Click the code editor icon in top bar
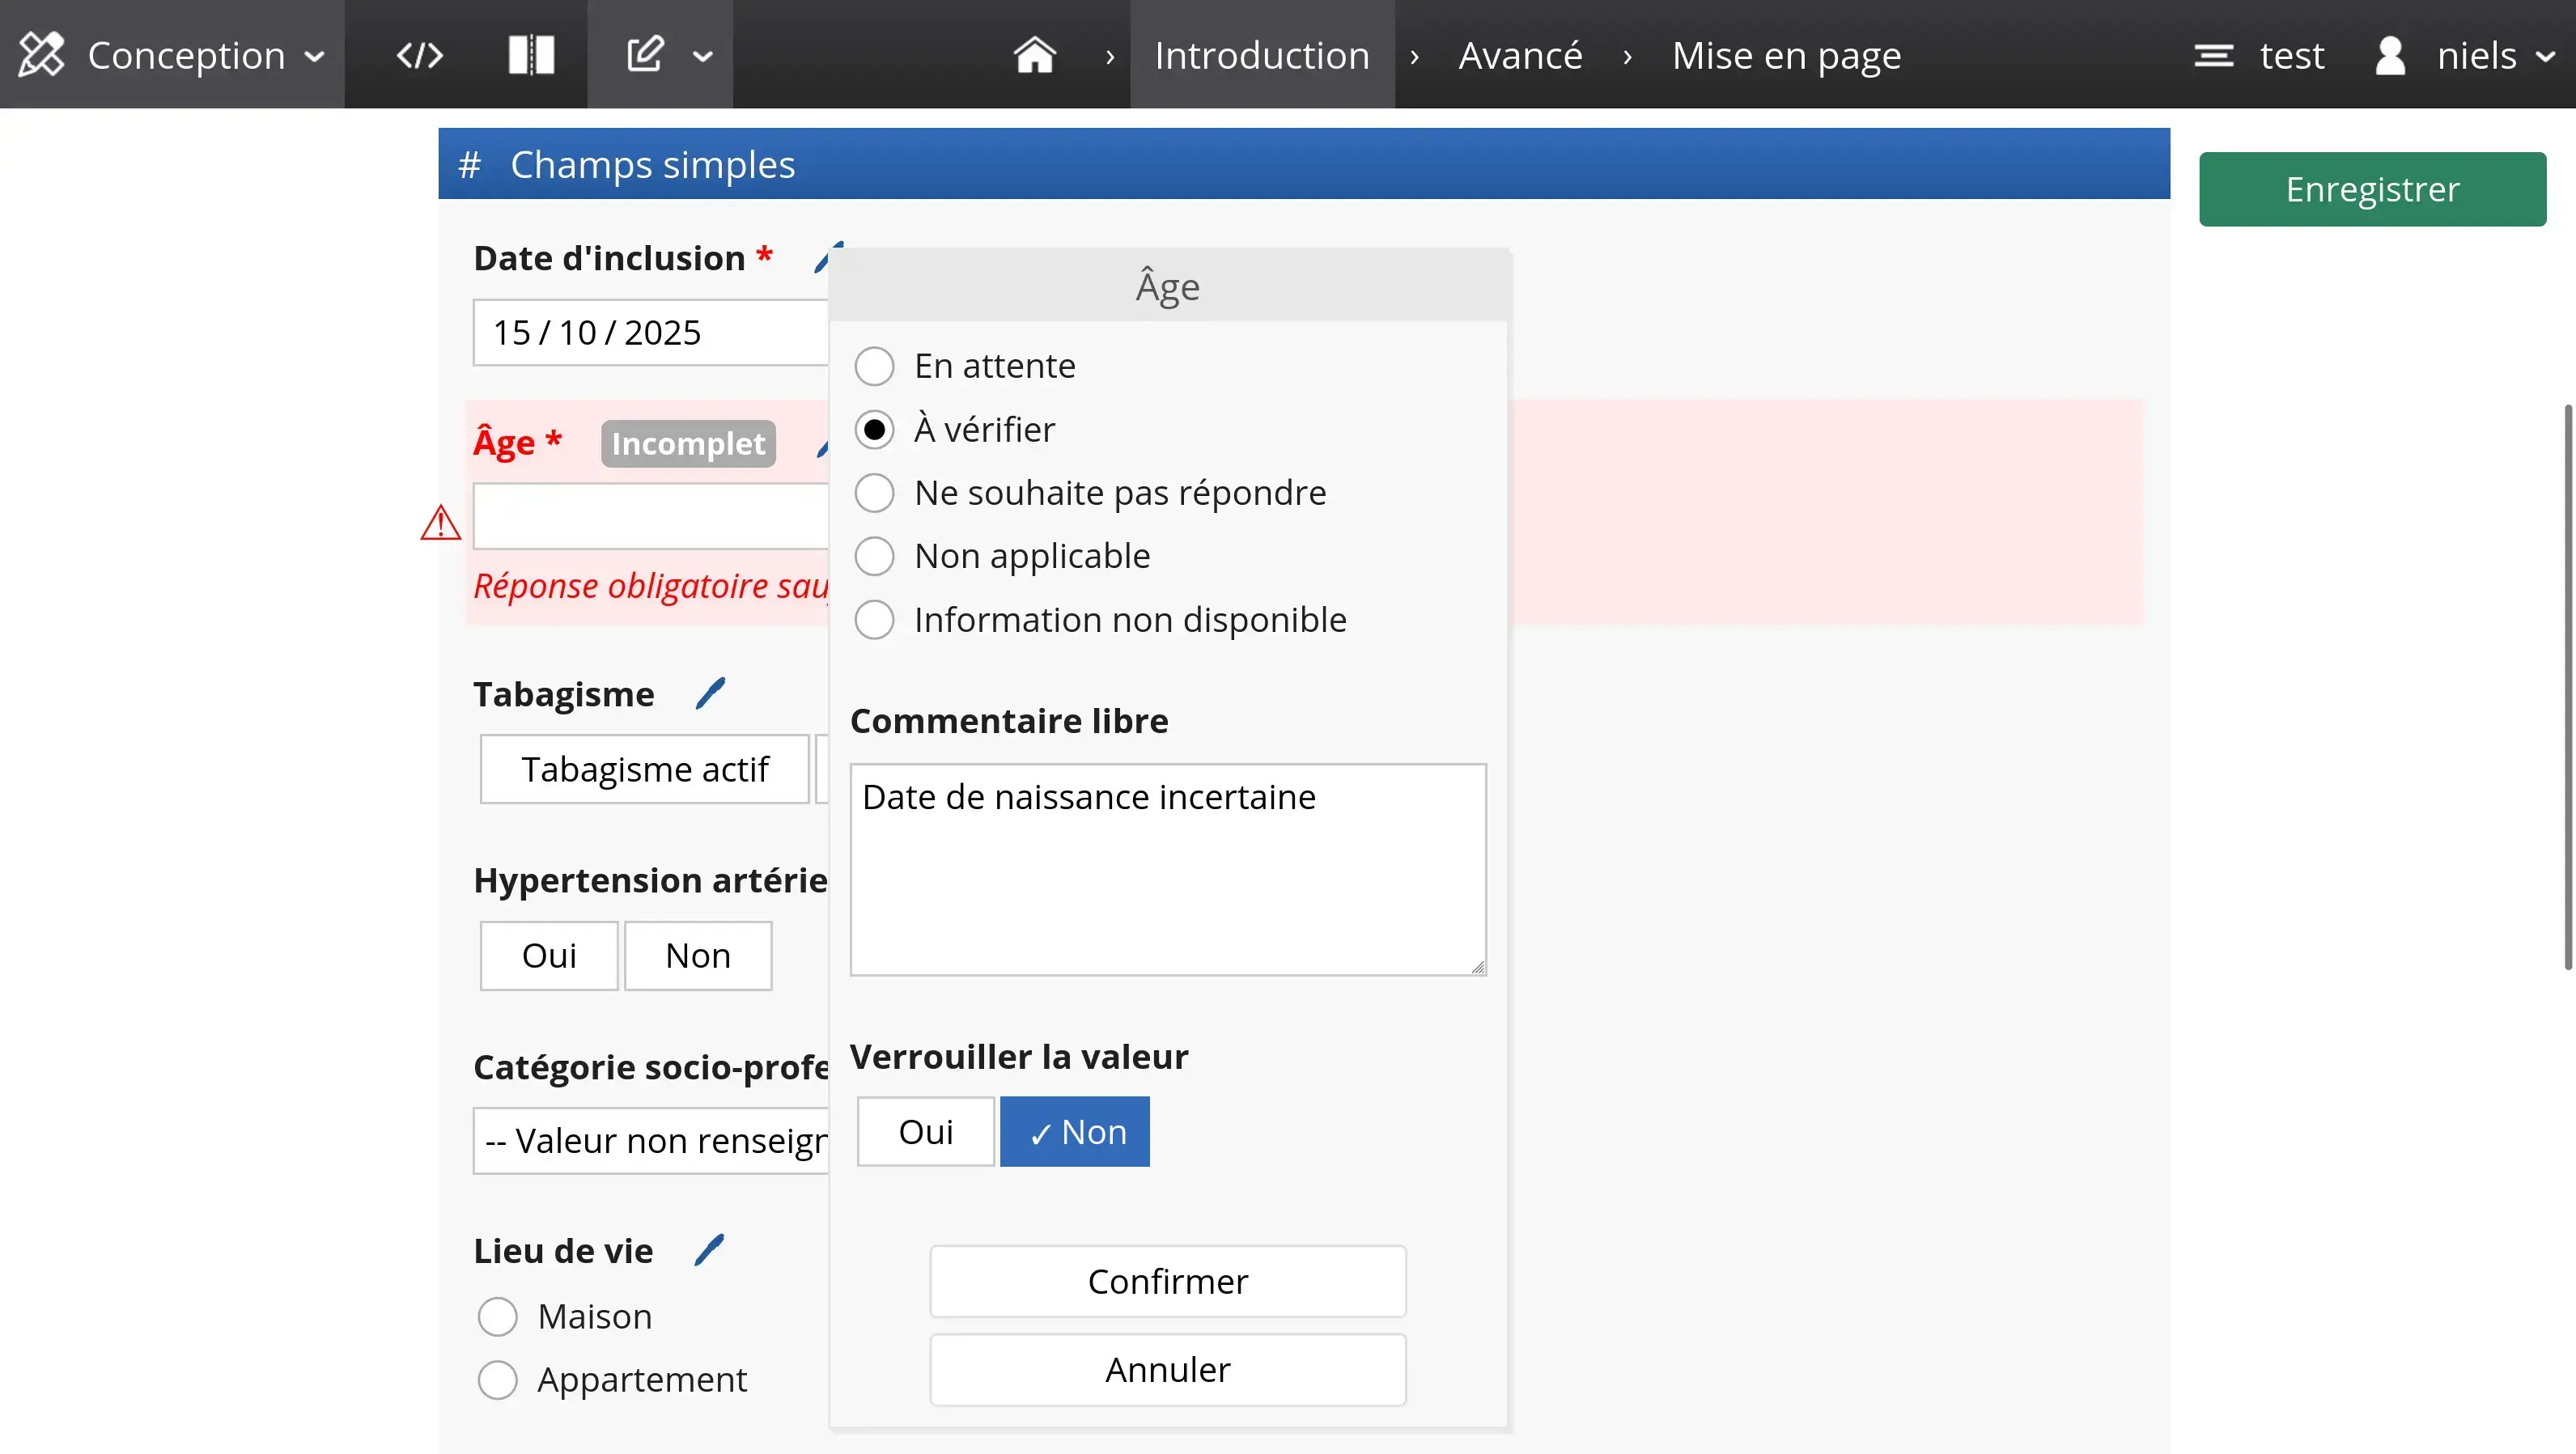2576x1454 pixels. (x=419, y=55)
